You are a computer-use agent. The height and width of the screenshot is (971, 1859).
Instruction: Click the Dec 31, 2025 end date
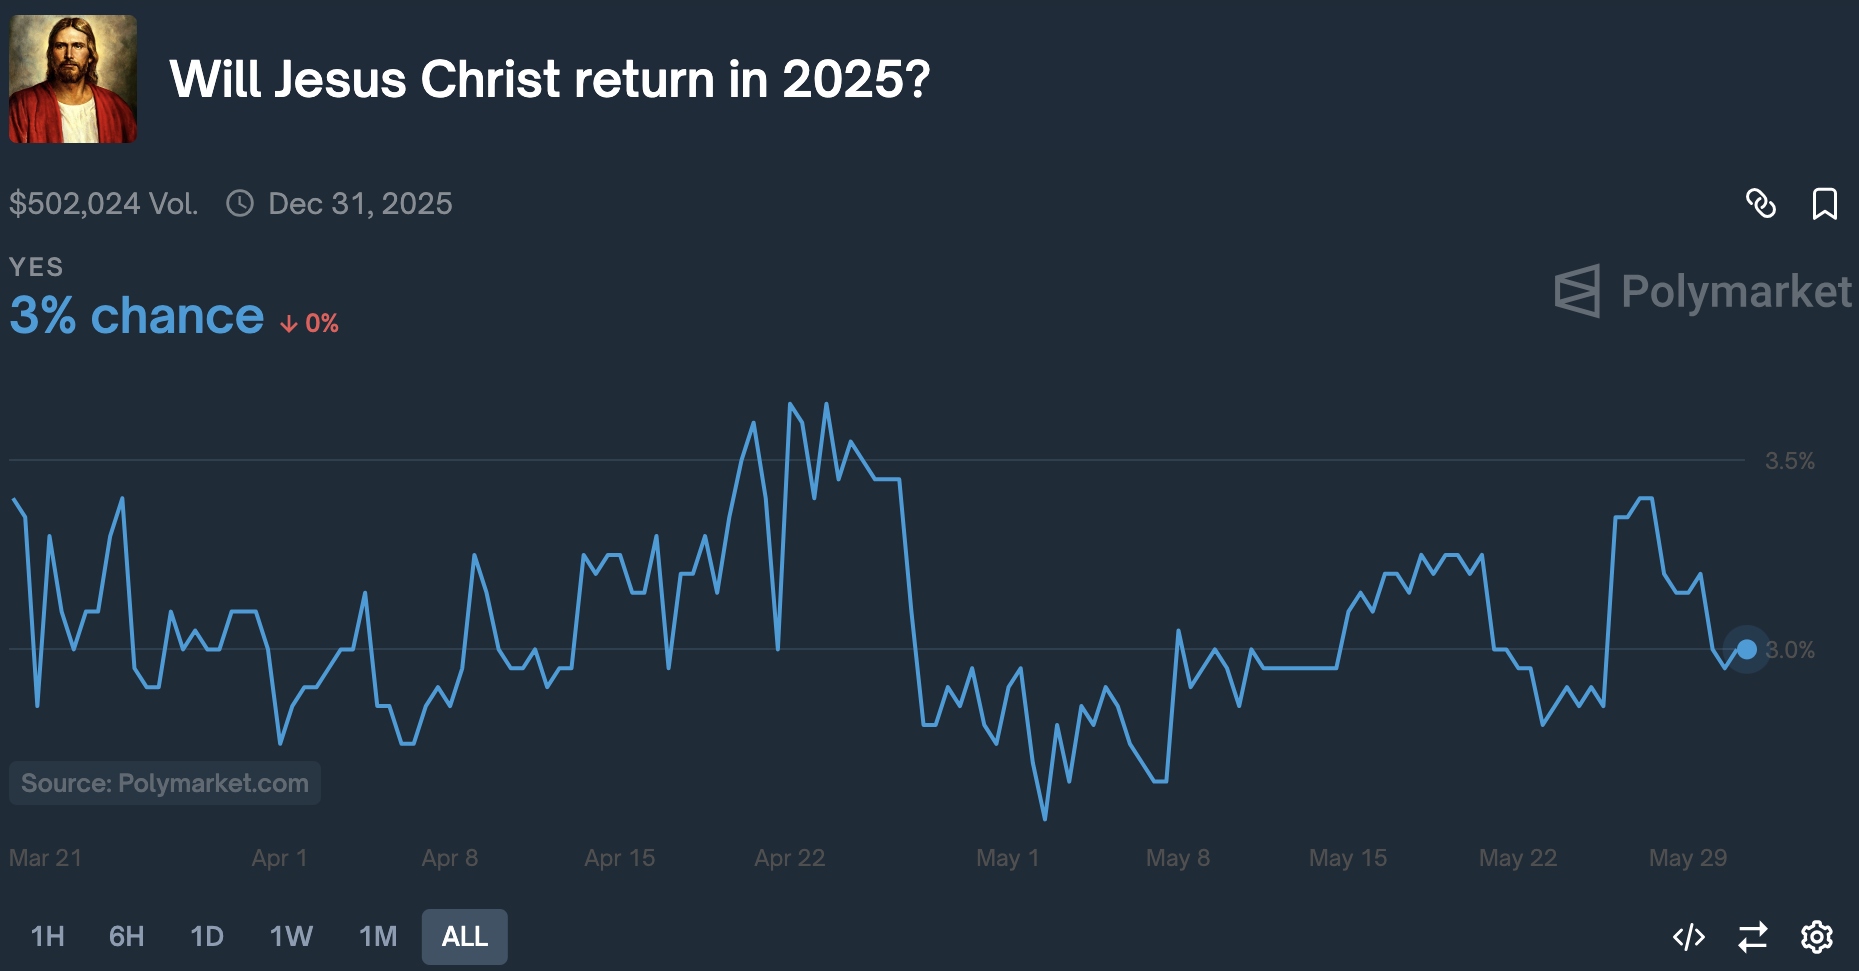(360, 204)
